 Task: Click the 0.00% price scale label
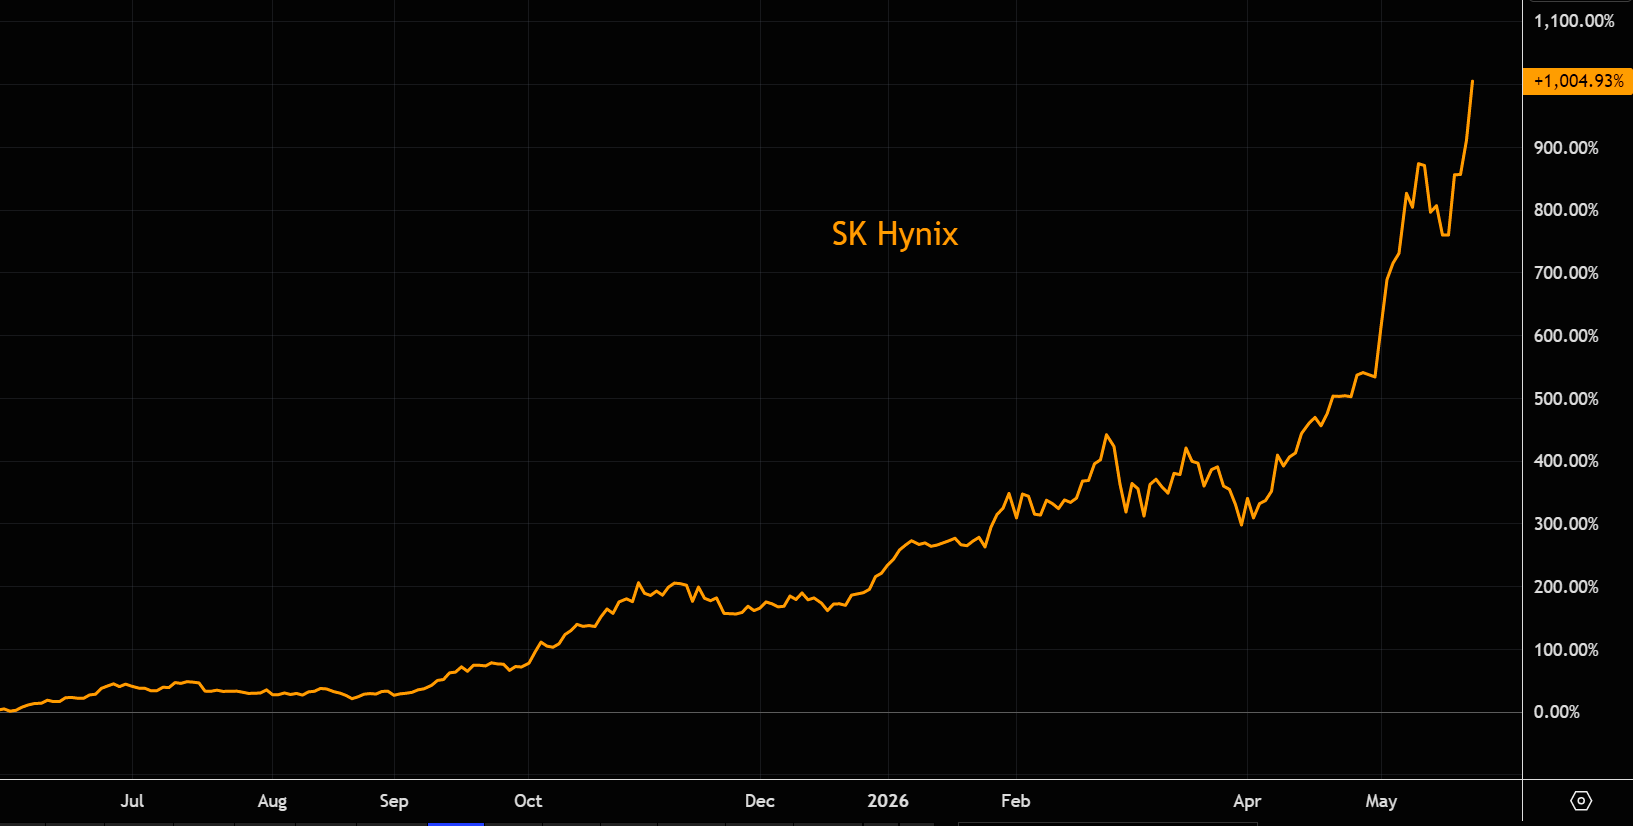[x=1557, y=712]
